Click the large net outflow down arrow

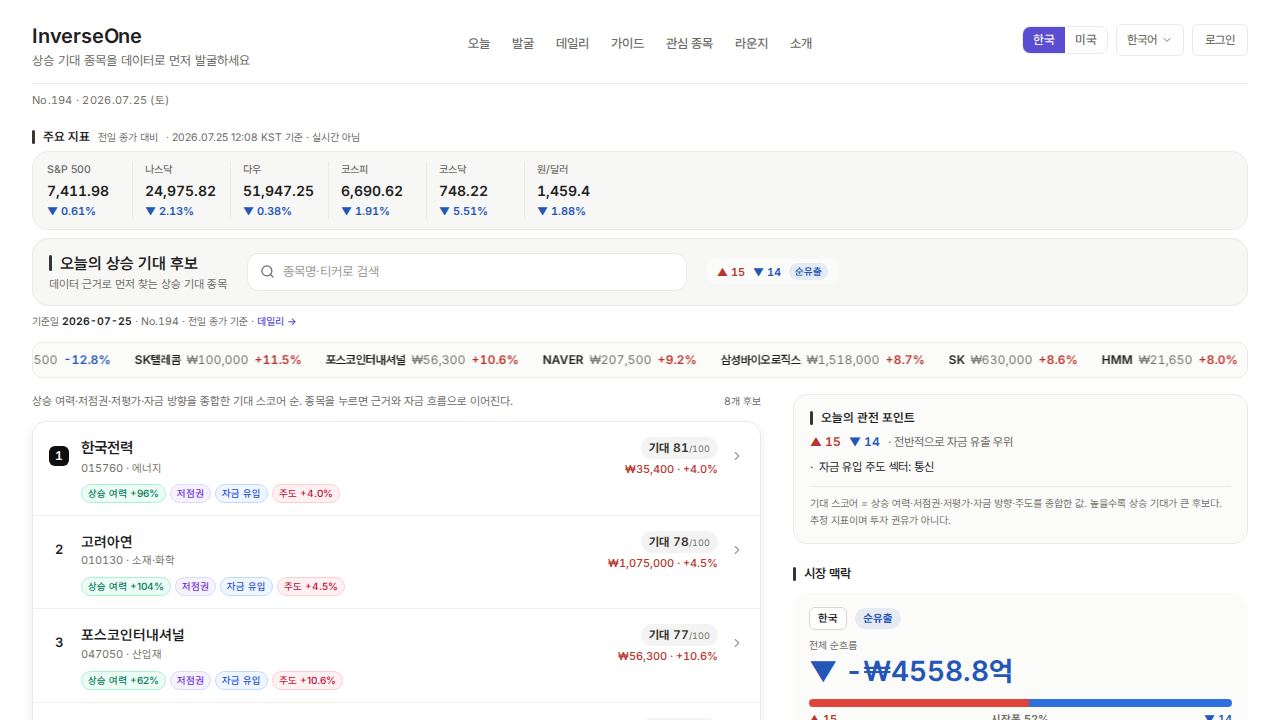pyautogui.click(x=823, y=670)
